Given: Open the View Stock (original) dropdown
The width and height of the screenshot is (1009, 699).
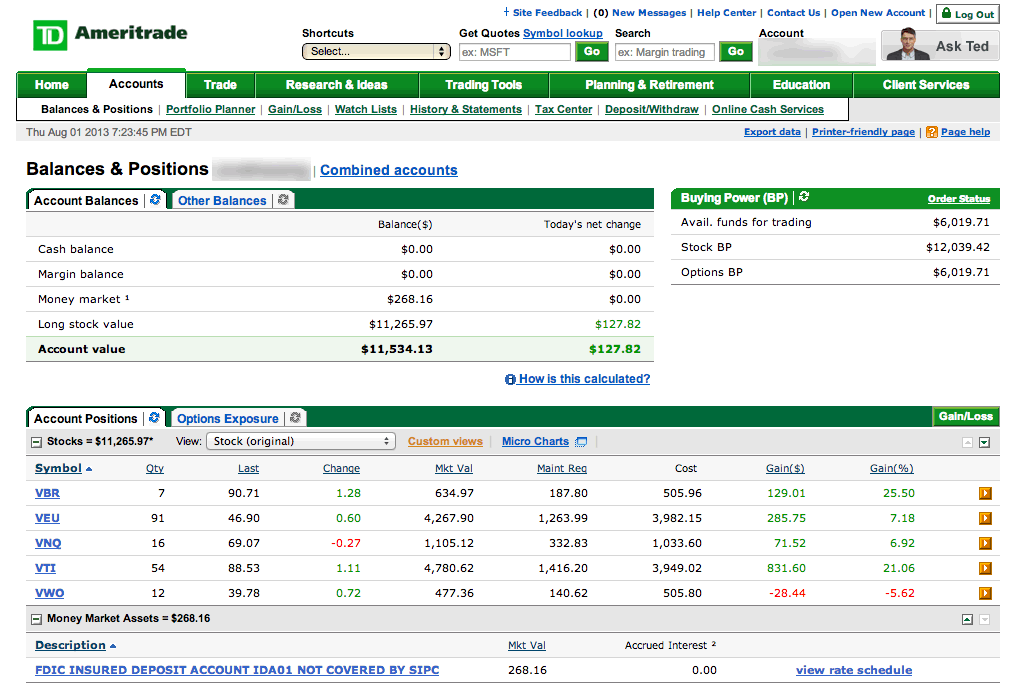Looking at the screenshot, I should point(301,442).
